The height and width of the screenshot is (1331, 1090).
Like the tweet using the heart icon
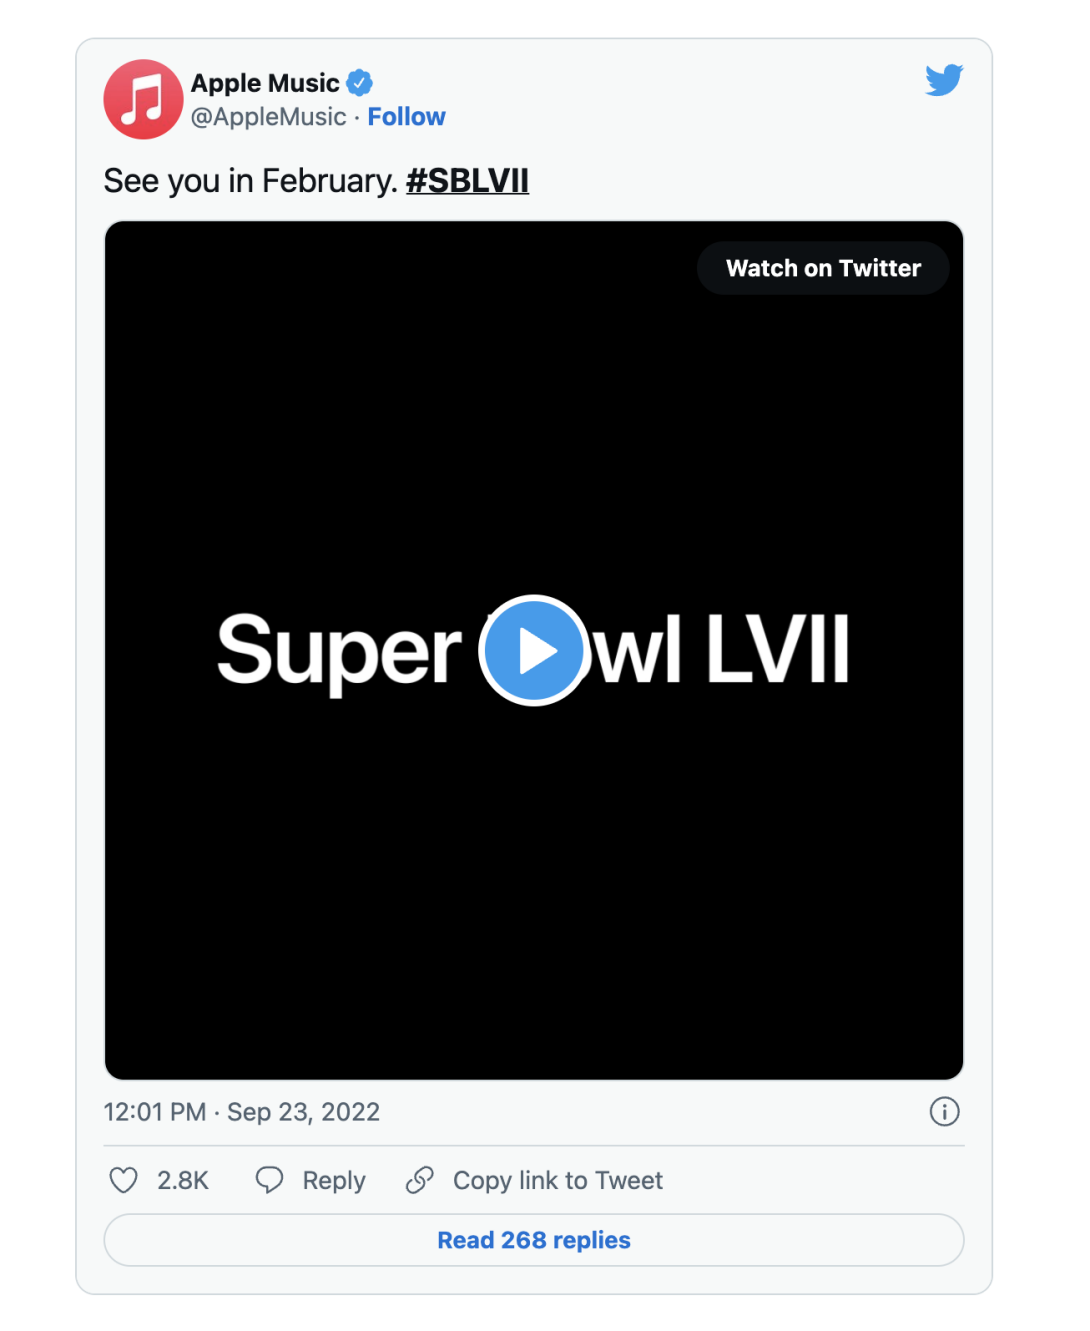pyautogui.click(x=122, y=1180)
